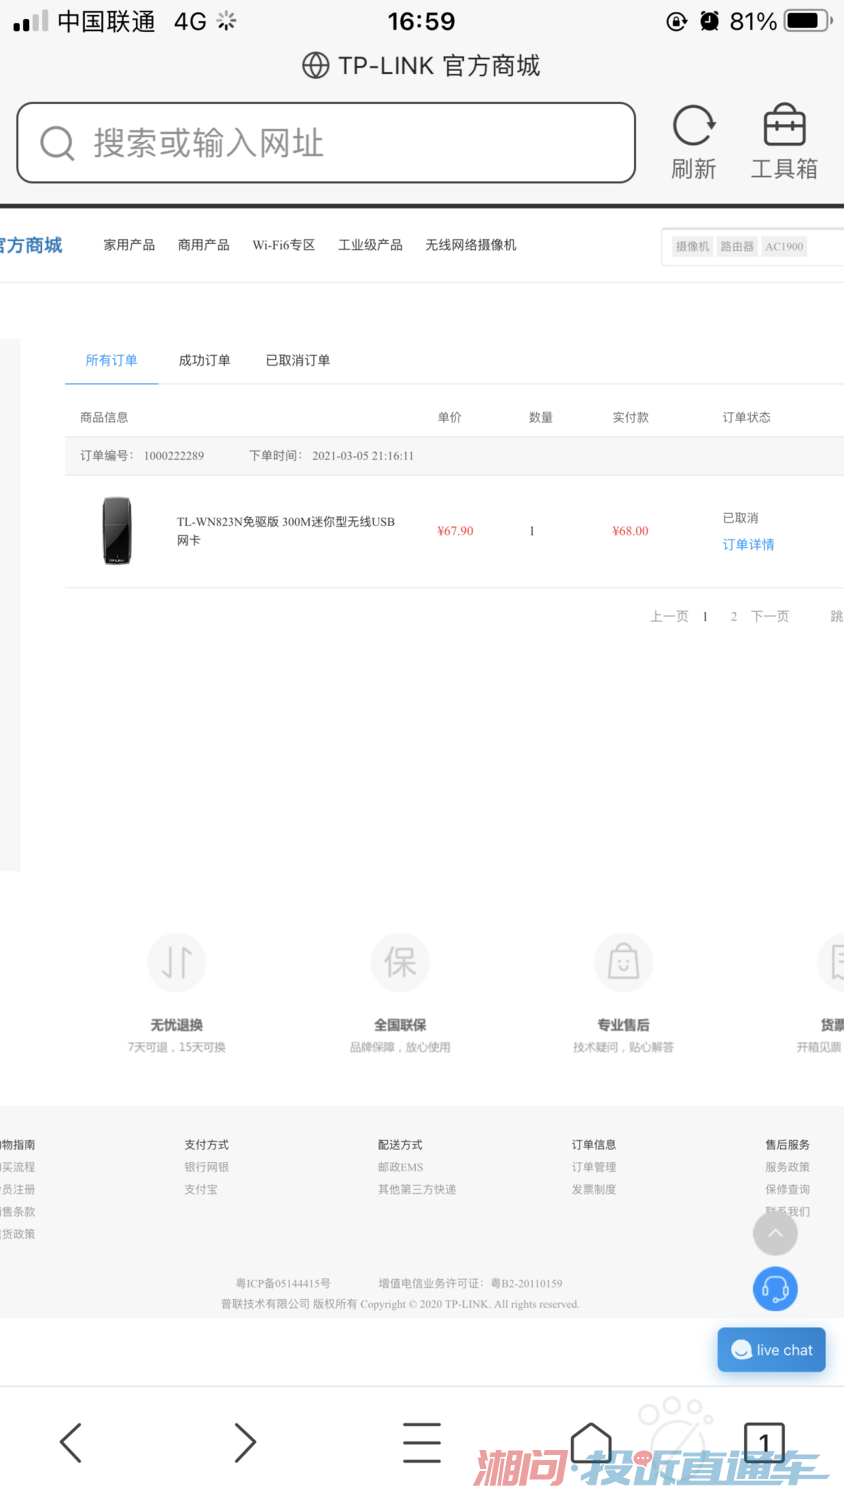Screen dimensions: 844x1500
Task: Go to page 2 of orders
Action: click(x=733, y=616)
